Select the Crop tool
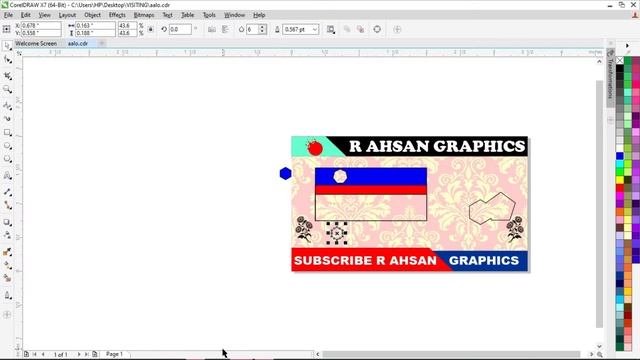 pos(7,76)
